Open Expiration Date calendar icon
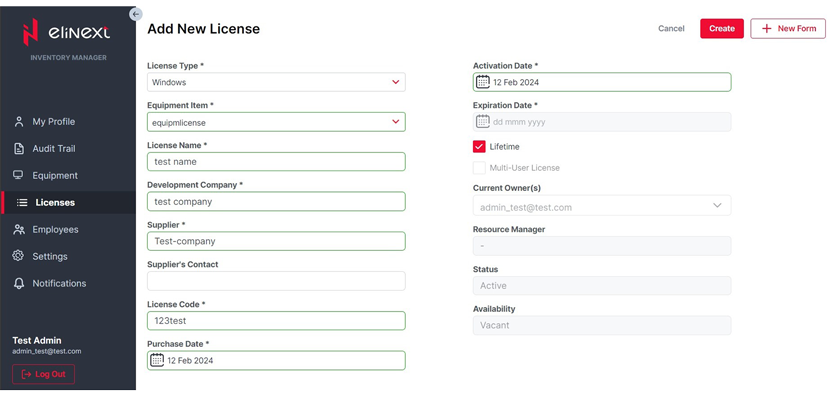This screenshot has height=396, width=834. (482, 122)
